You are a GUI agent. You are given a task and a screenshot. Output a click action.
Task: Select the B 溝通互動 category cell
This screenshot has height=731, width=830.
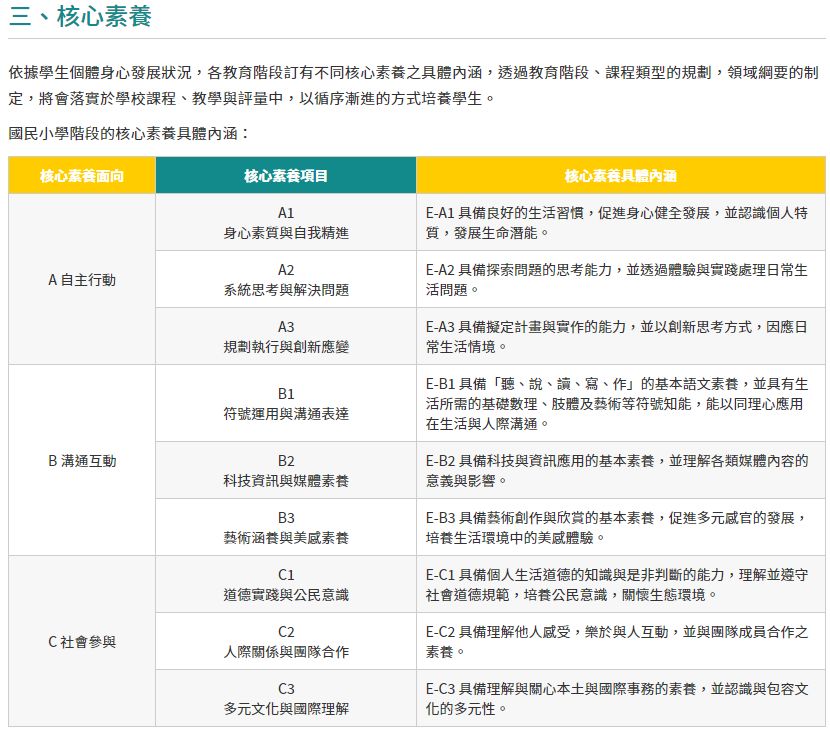point(82,461)
